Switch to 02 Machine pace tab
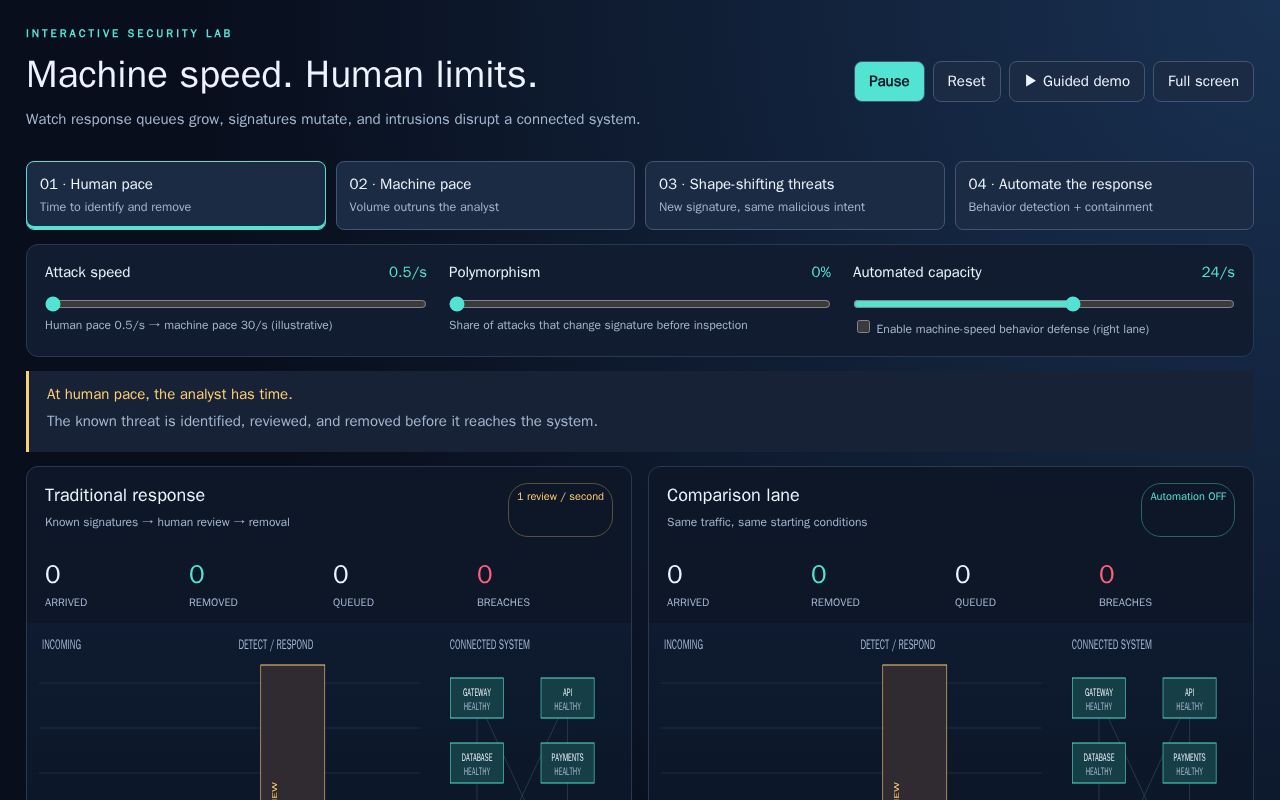 (485, 195)
